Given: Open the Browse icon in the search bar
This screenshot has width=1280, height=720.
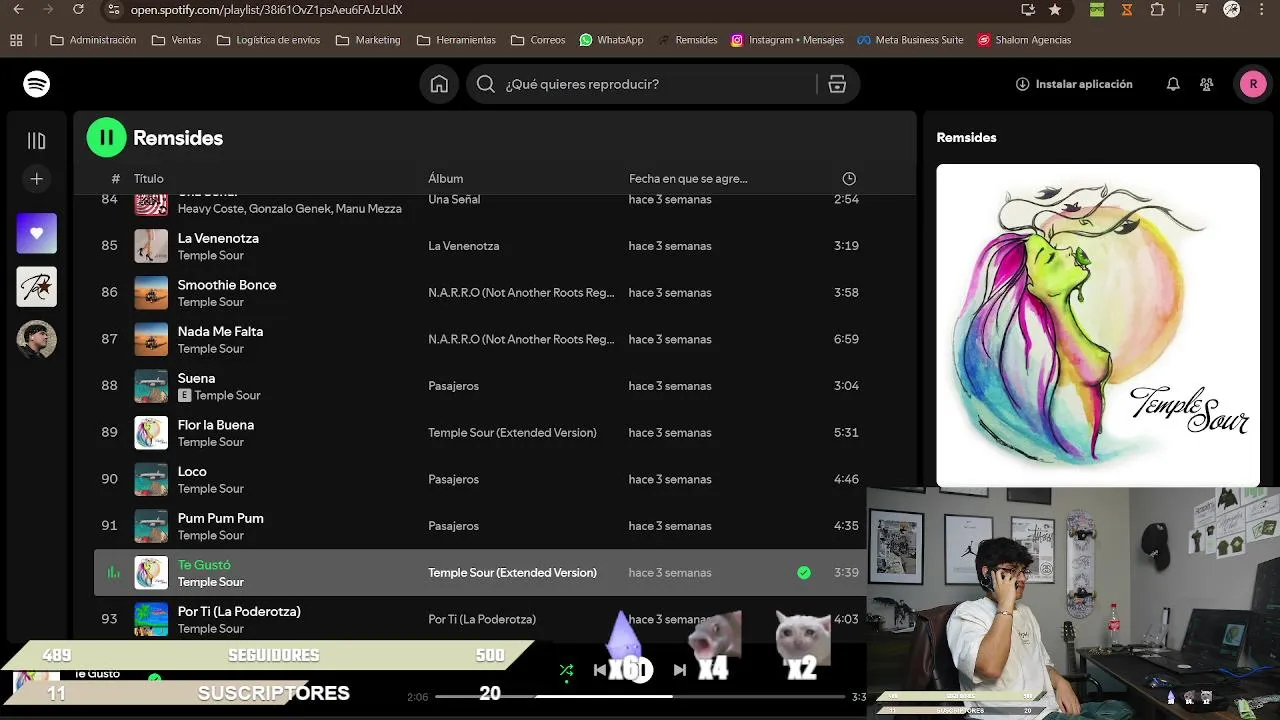Looking at the screenshot, I should click(x=837, y=84).
